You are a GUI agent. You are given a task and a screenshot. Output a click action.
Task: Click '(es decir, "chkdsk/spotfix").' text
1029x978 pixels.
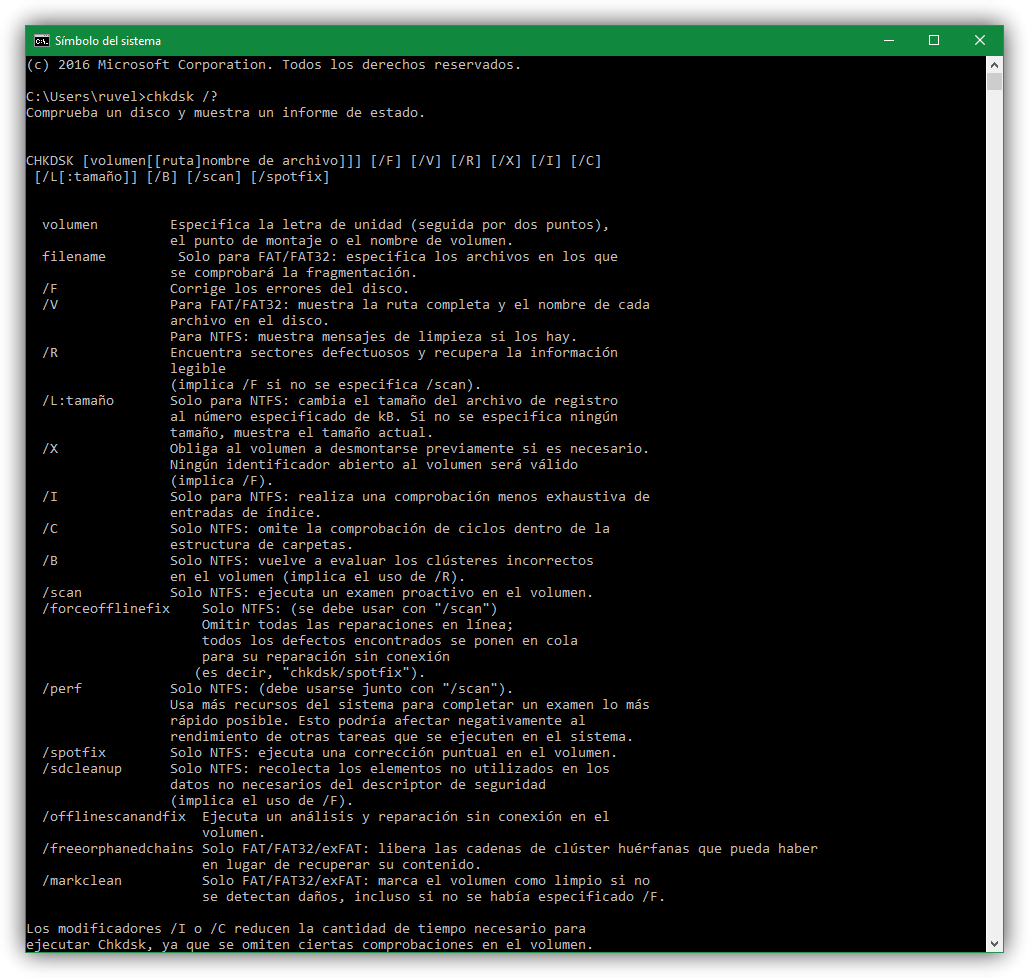pyautogui.click(x=310, y=673)
